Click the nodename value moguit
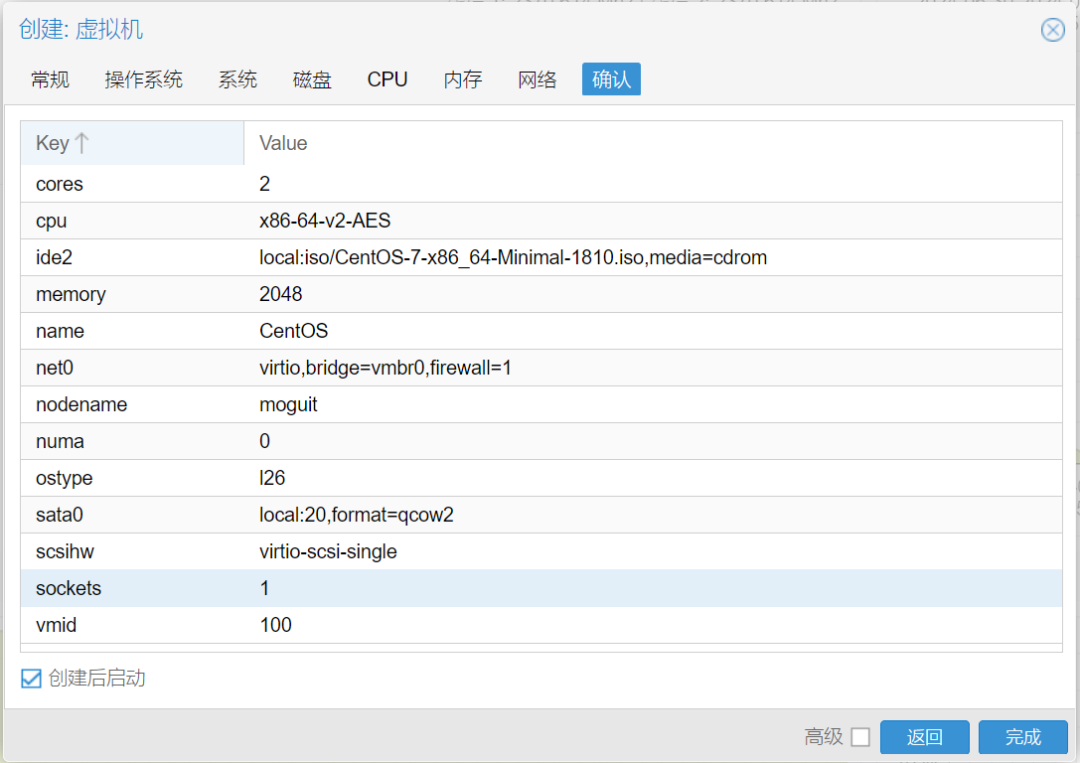The image size is (1080, 763). coord(288,405)
